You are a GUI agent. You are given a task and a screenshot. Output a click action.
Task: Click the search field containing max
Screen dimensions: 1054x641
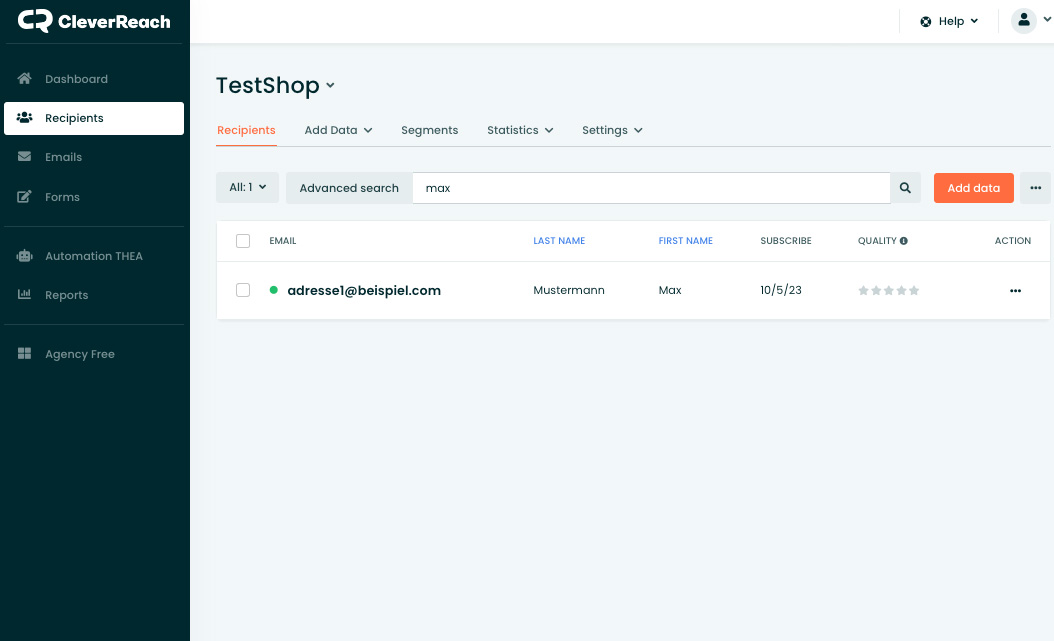[x=650, y=188]
